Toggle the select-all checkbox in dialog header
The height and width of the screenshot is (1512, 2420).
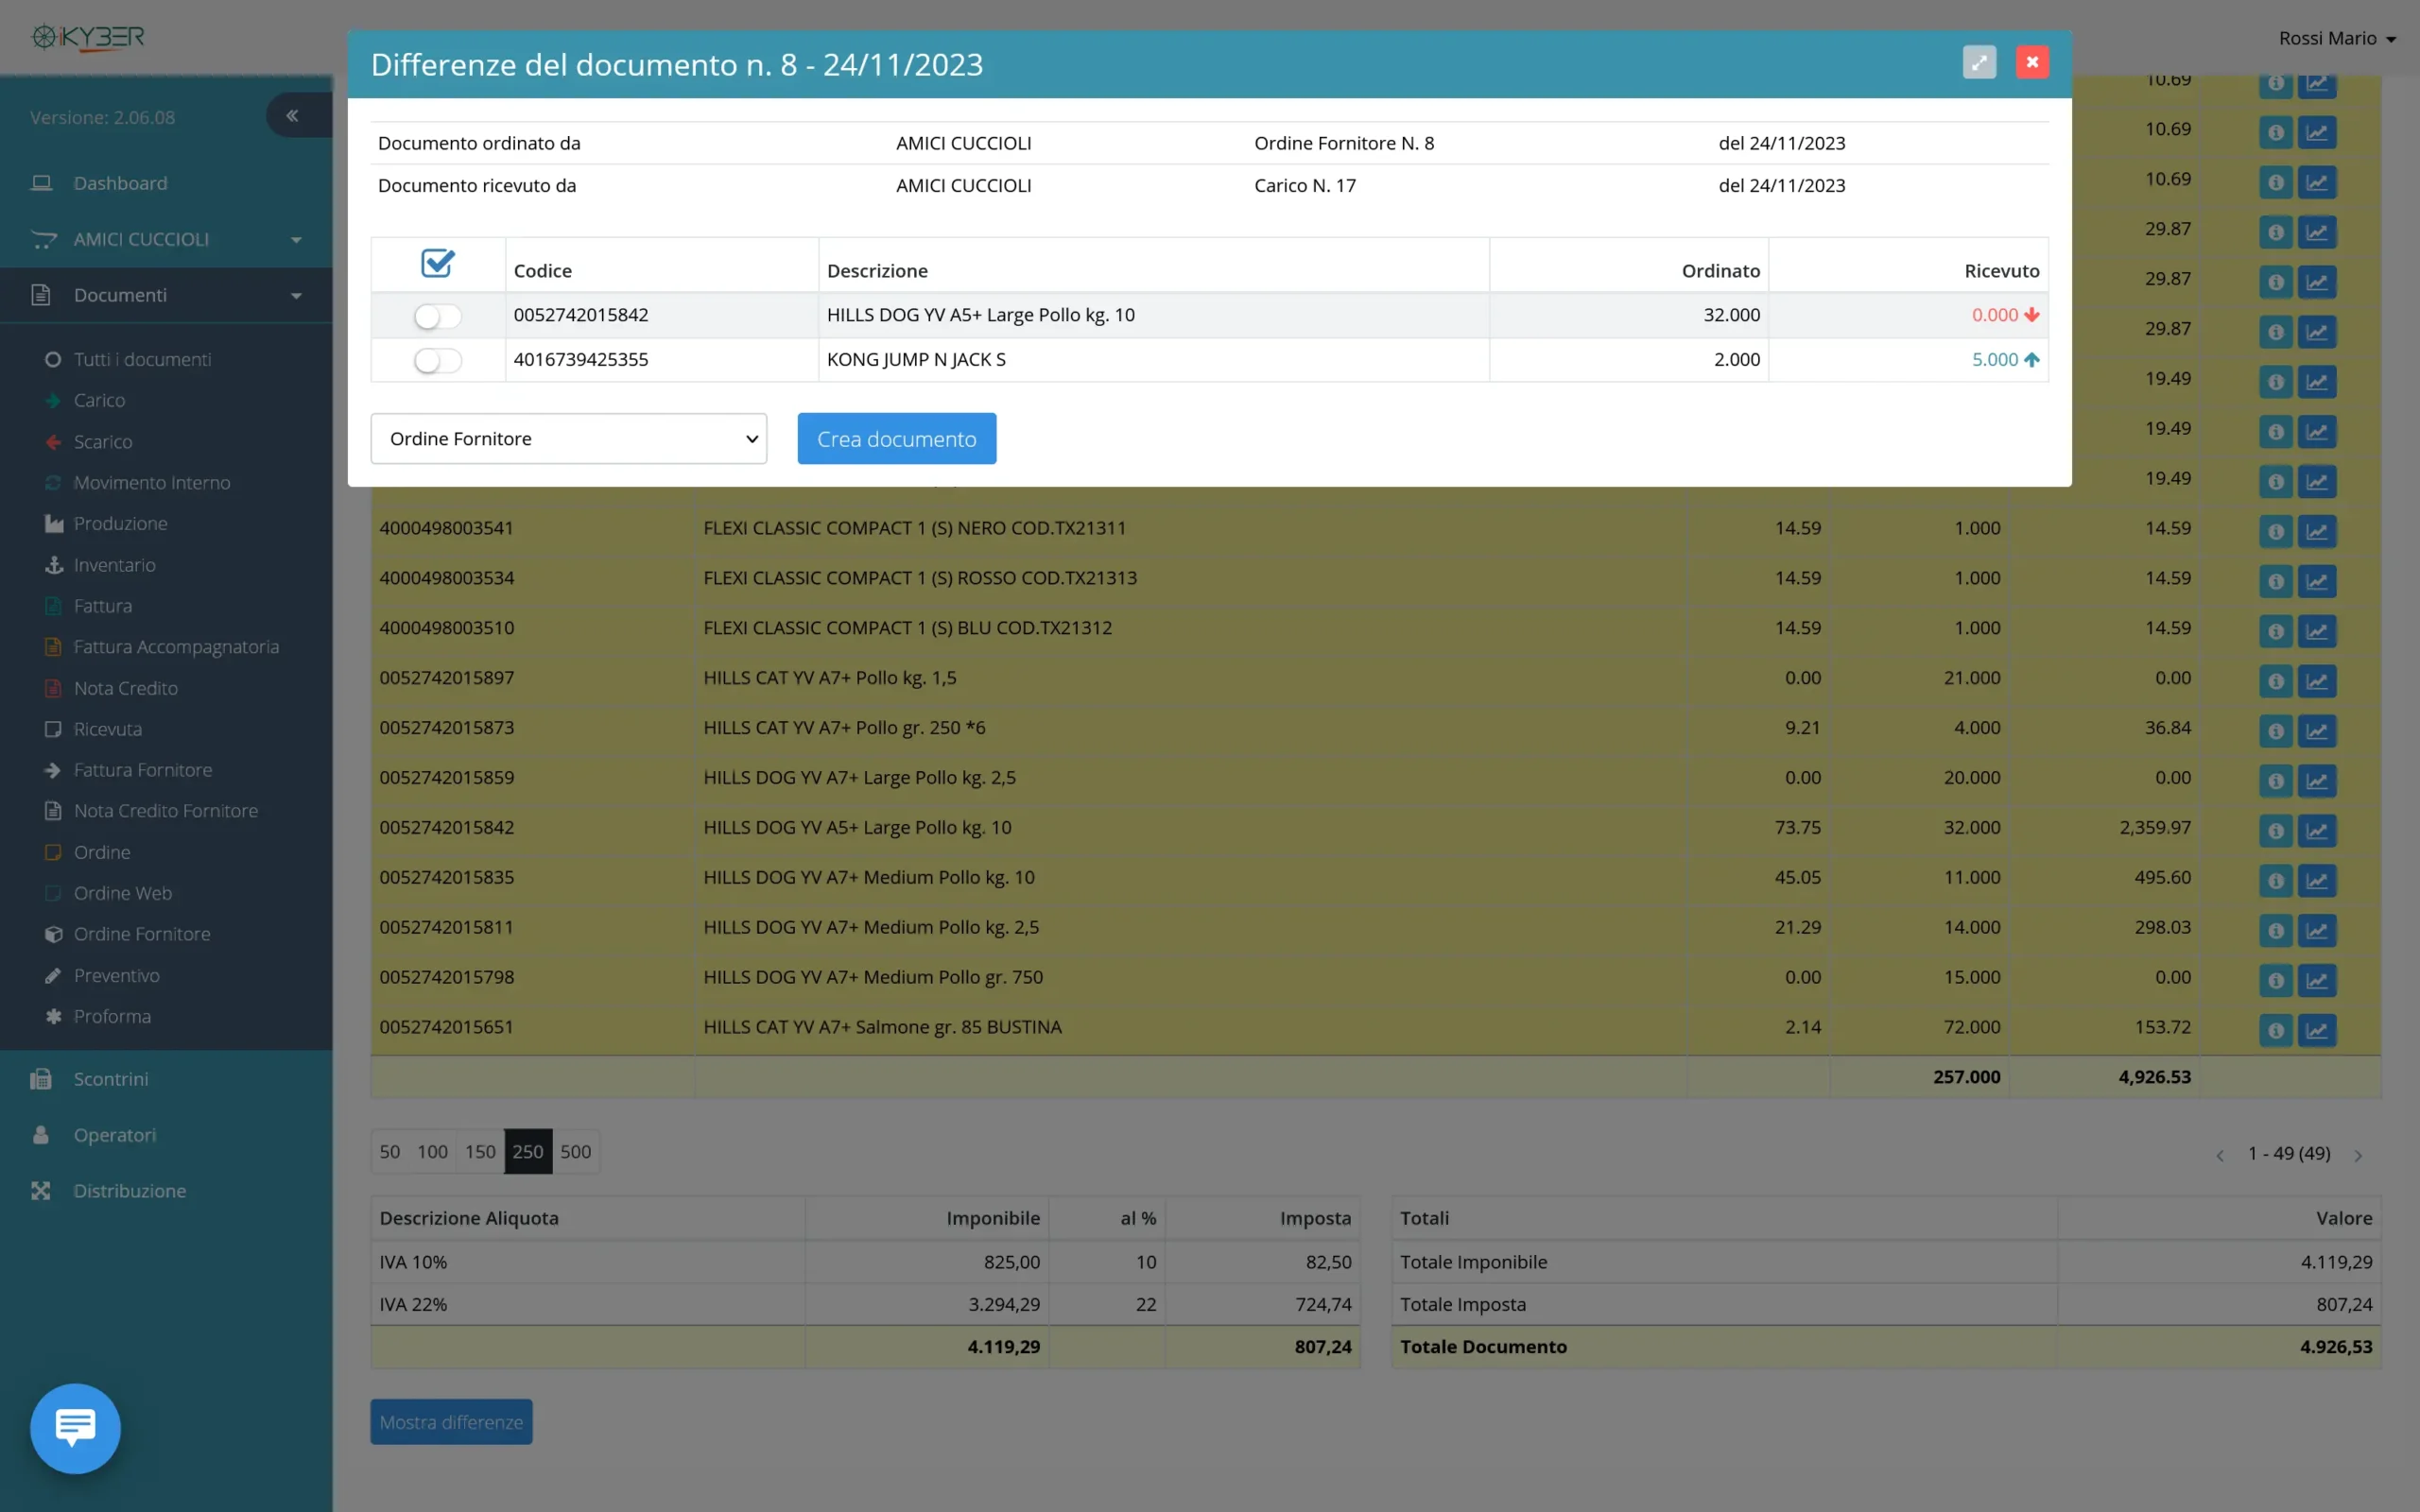point(438,263)
